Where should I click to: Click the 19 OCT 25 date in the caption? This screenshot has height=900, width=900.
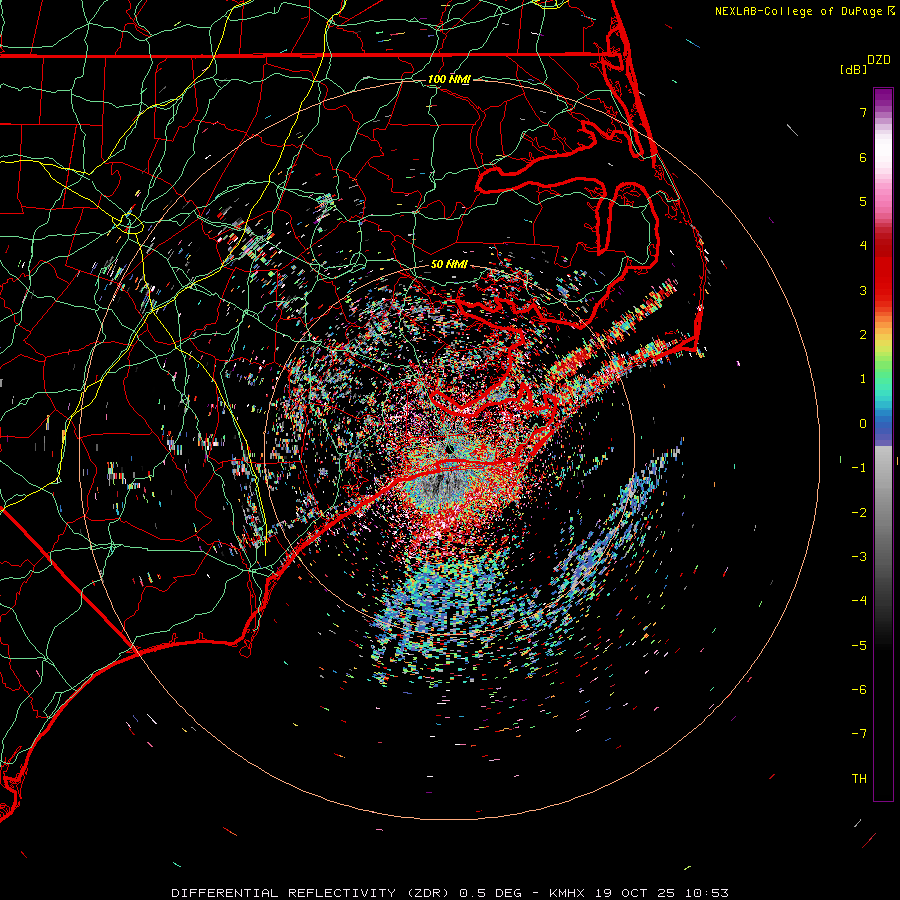tap(634, 893)
